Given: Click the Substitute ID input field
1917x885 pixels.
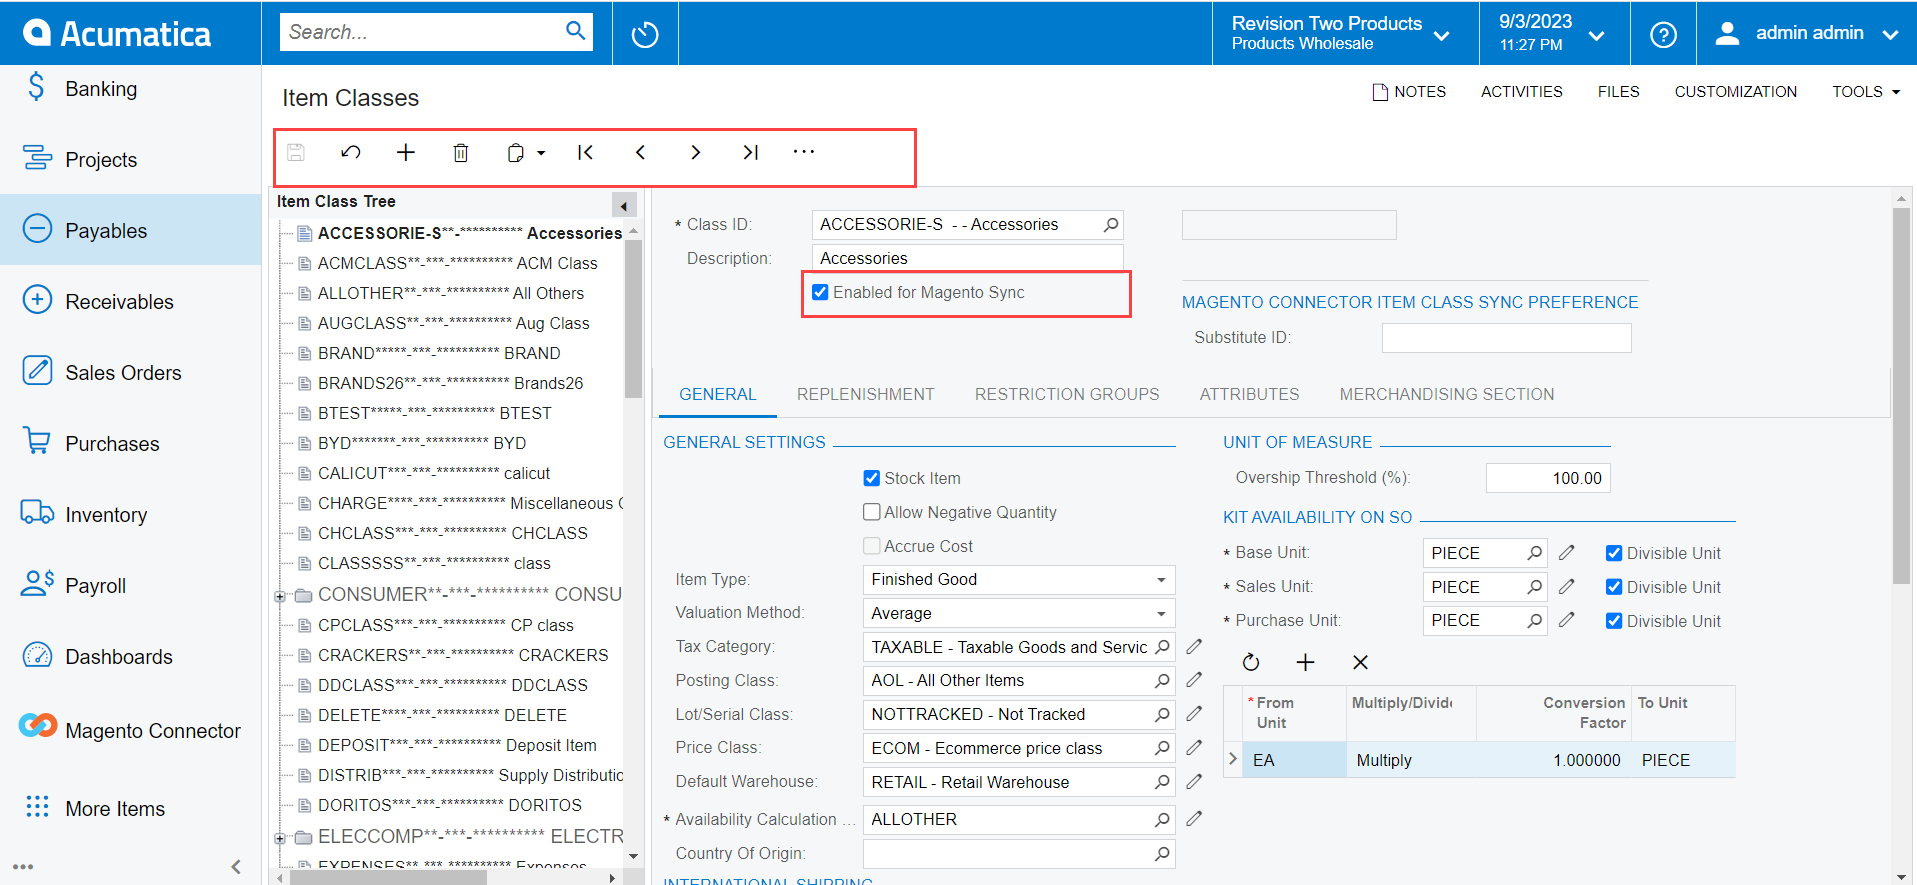Looking at the screenshot, I should coord(1506,338).
